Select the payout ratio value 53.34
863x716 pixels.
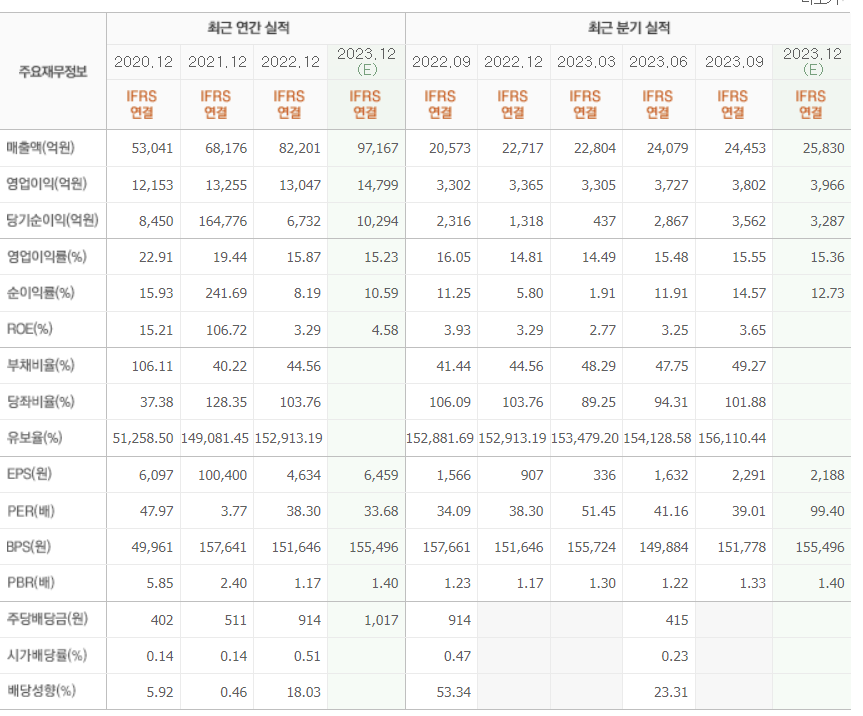(x=454, y=692)
